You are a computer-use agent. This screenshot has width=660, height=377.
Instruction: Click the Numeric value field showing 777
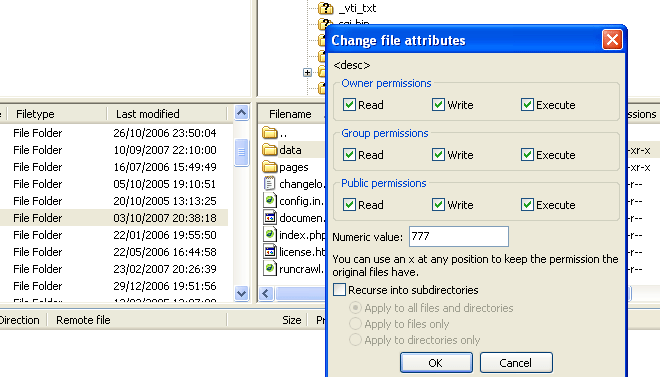coord(458,236)
